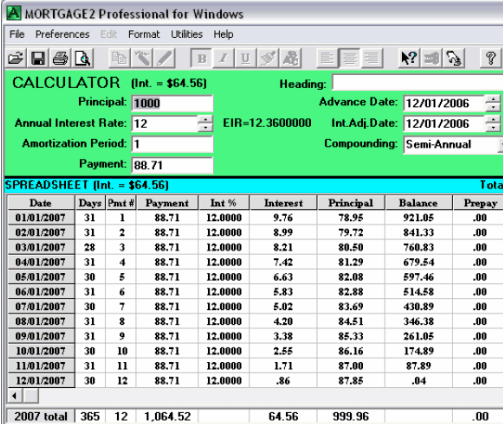The image size is (503, 424).
Task: Select the 06/01/2007 row header
Action: point(41,292)
